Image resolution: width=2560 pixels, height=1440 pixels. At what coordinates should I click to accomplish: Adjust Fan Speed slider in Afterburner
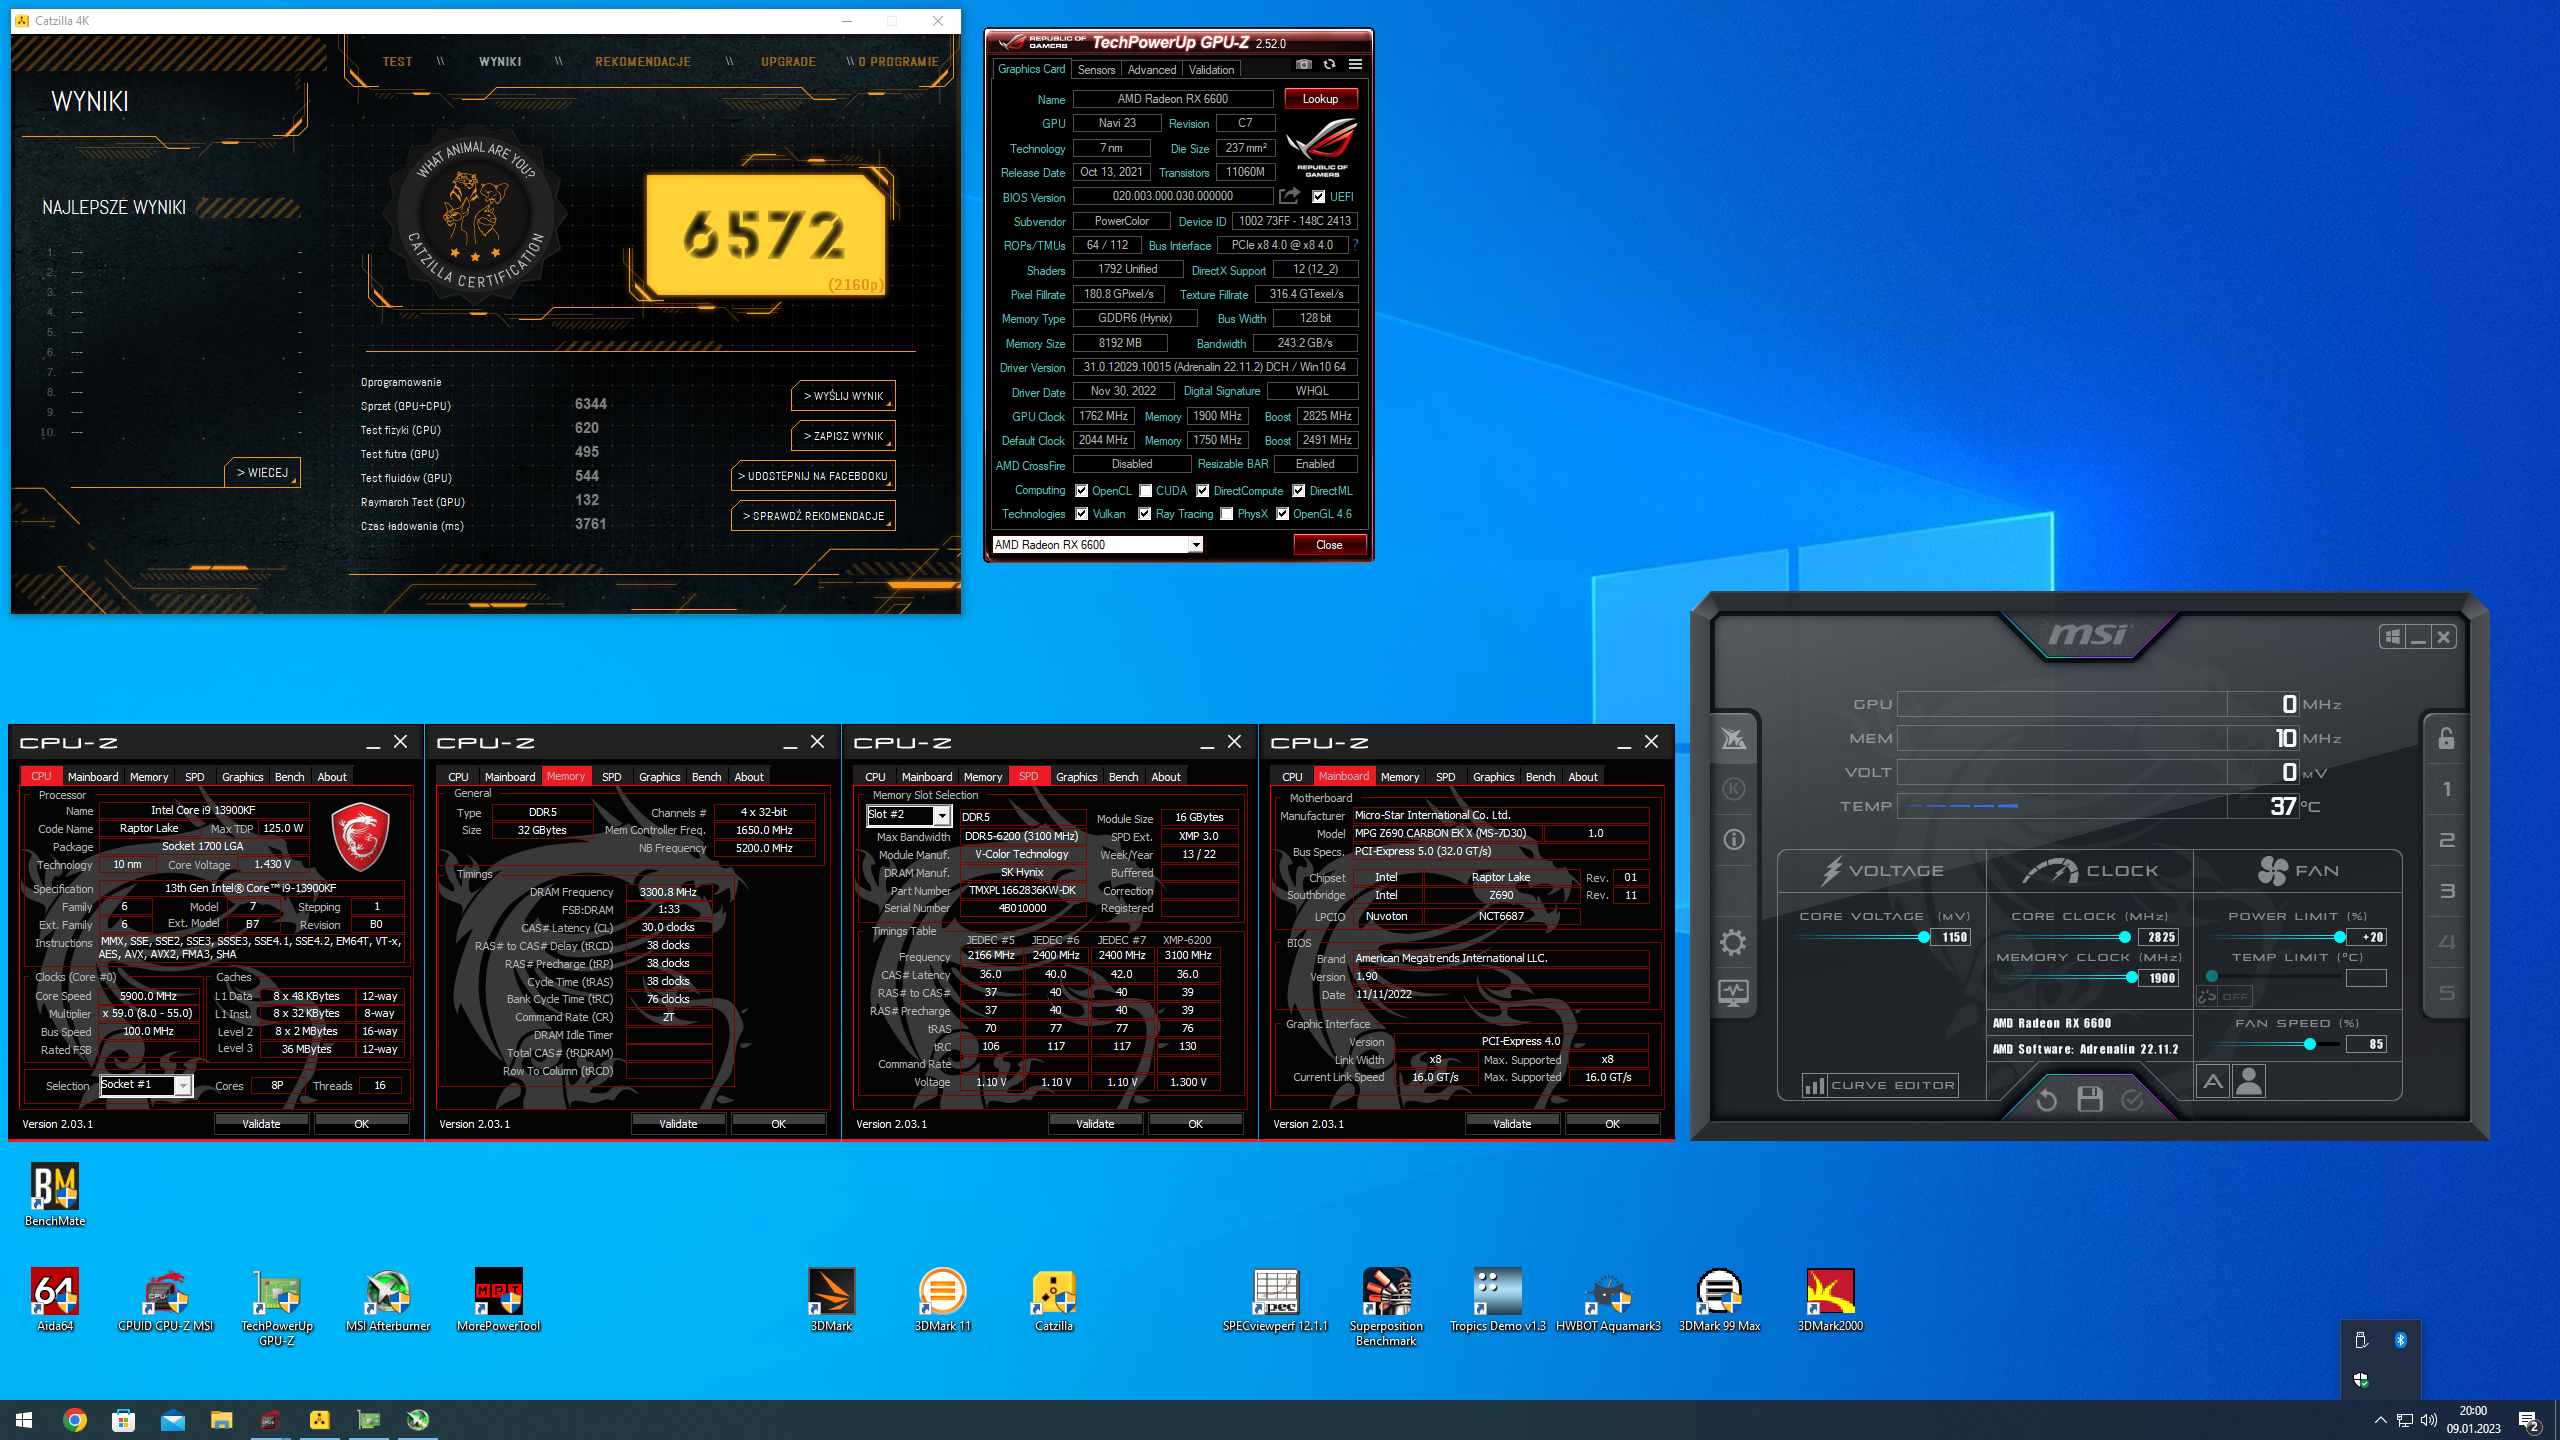click(x=2309, y=1044)
